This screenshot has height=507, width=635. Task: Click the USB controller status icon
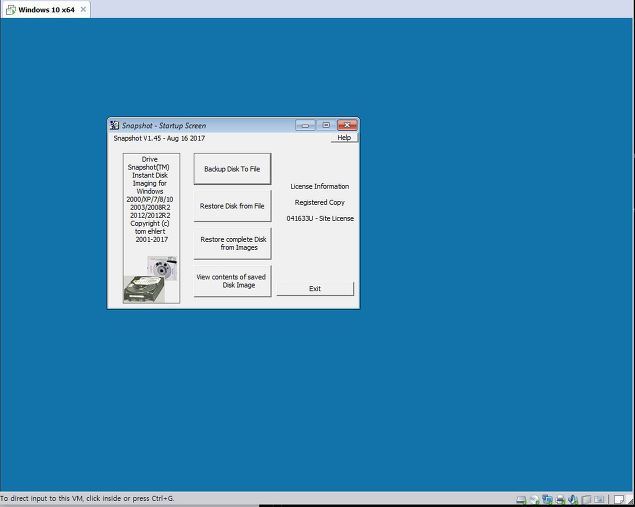tap(586, 500)
